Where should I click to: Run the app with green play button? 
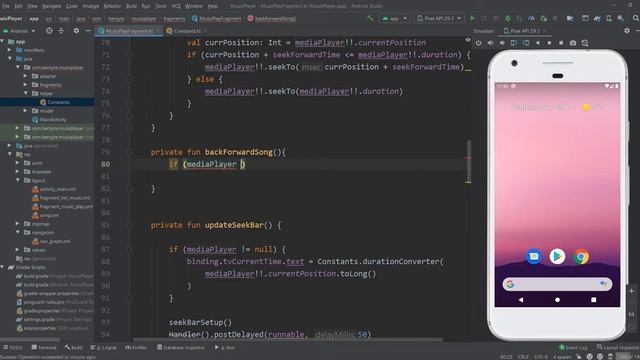point(472,18)
